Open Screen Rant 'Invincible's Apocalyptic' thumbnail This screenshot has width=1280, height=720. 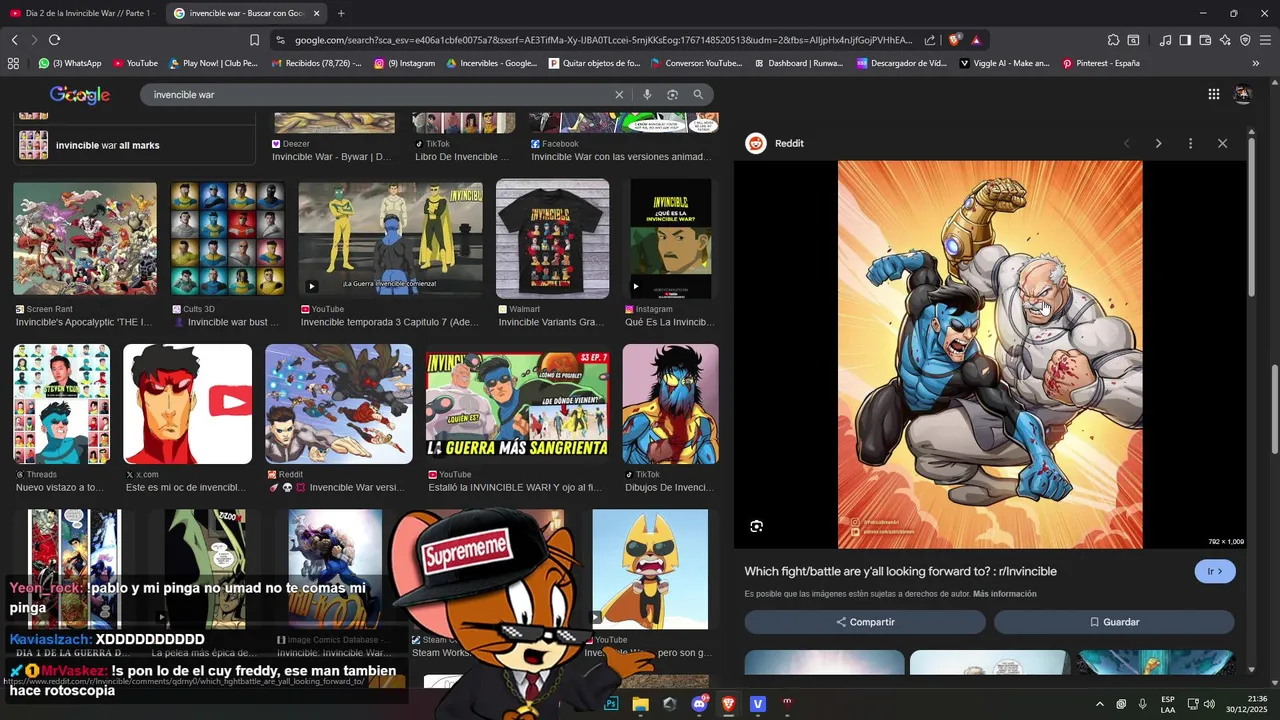(85, 238)
